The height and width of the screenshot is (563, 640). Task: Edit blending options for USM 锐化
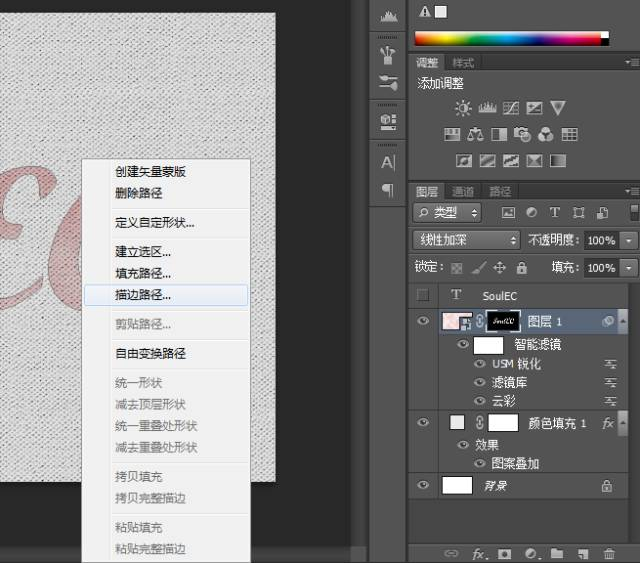[x=610, y=364]
